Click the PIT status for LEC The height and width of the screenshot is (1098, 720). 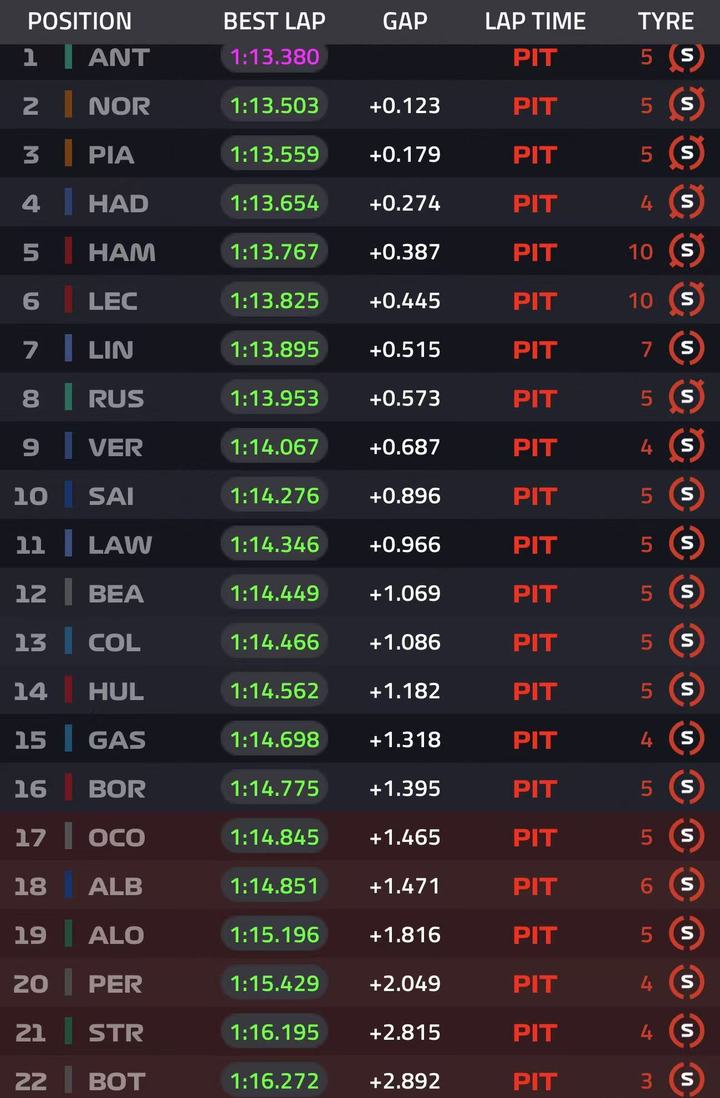coord(535,301)
